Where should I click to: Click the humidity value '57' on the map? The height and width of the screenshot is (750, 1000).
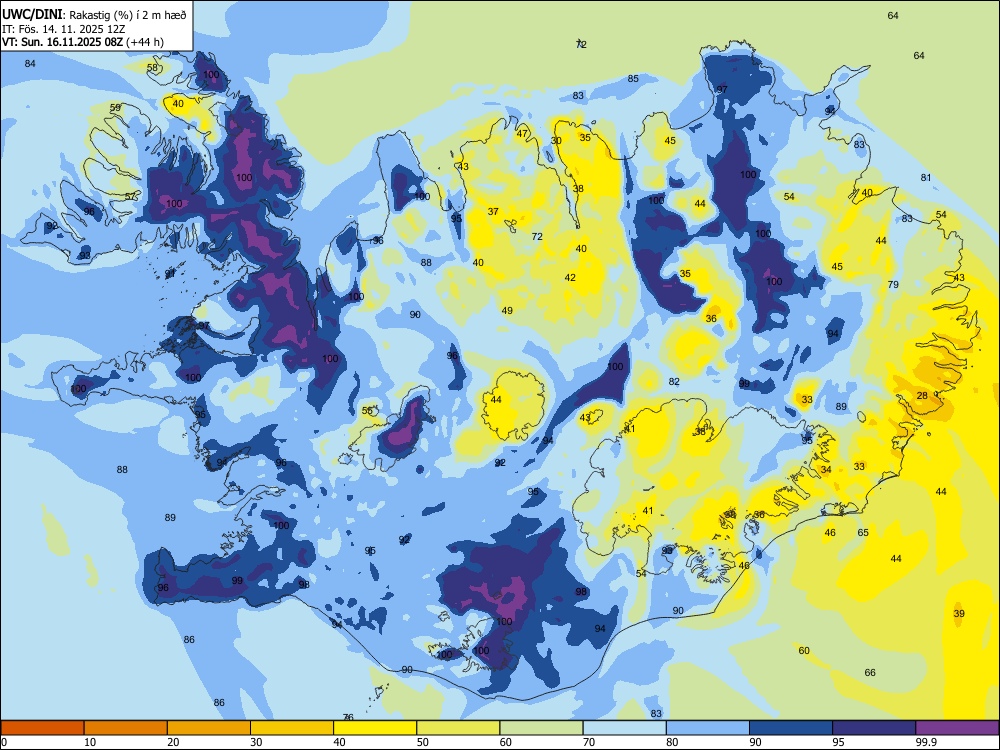click(130, 196)
